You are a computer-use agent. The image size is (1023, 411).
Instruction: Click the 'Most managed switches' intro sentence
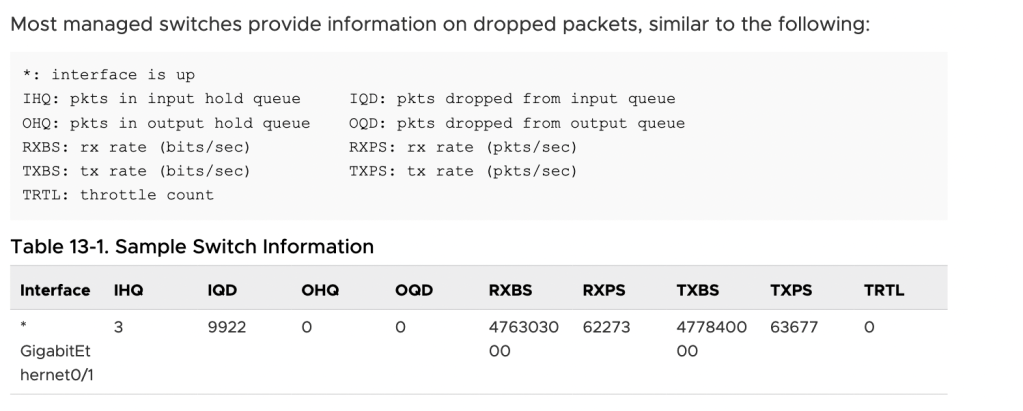440,24
